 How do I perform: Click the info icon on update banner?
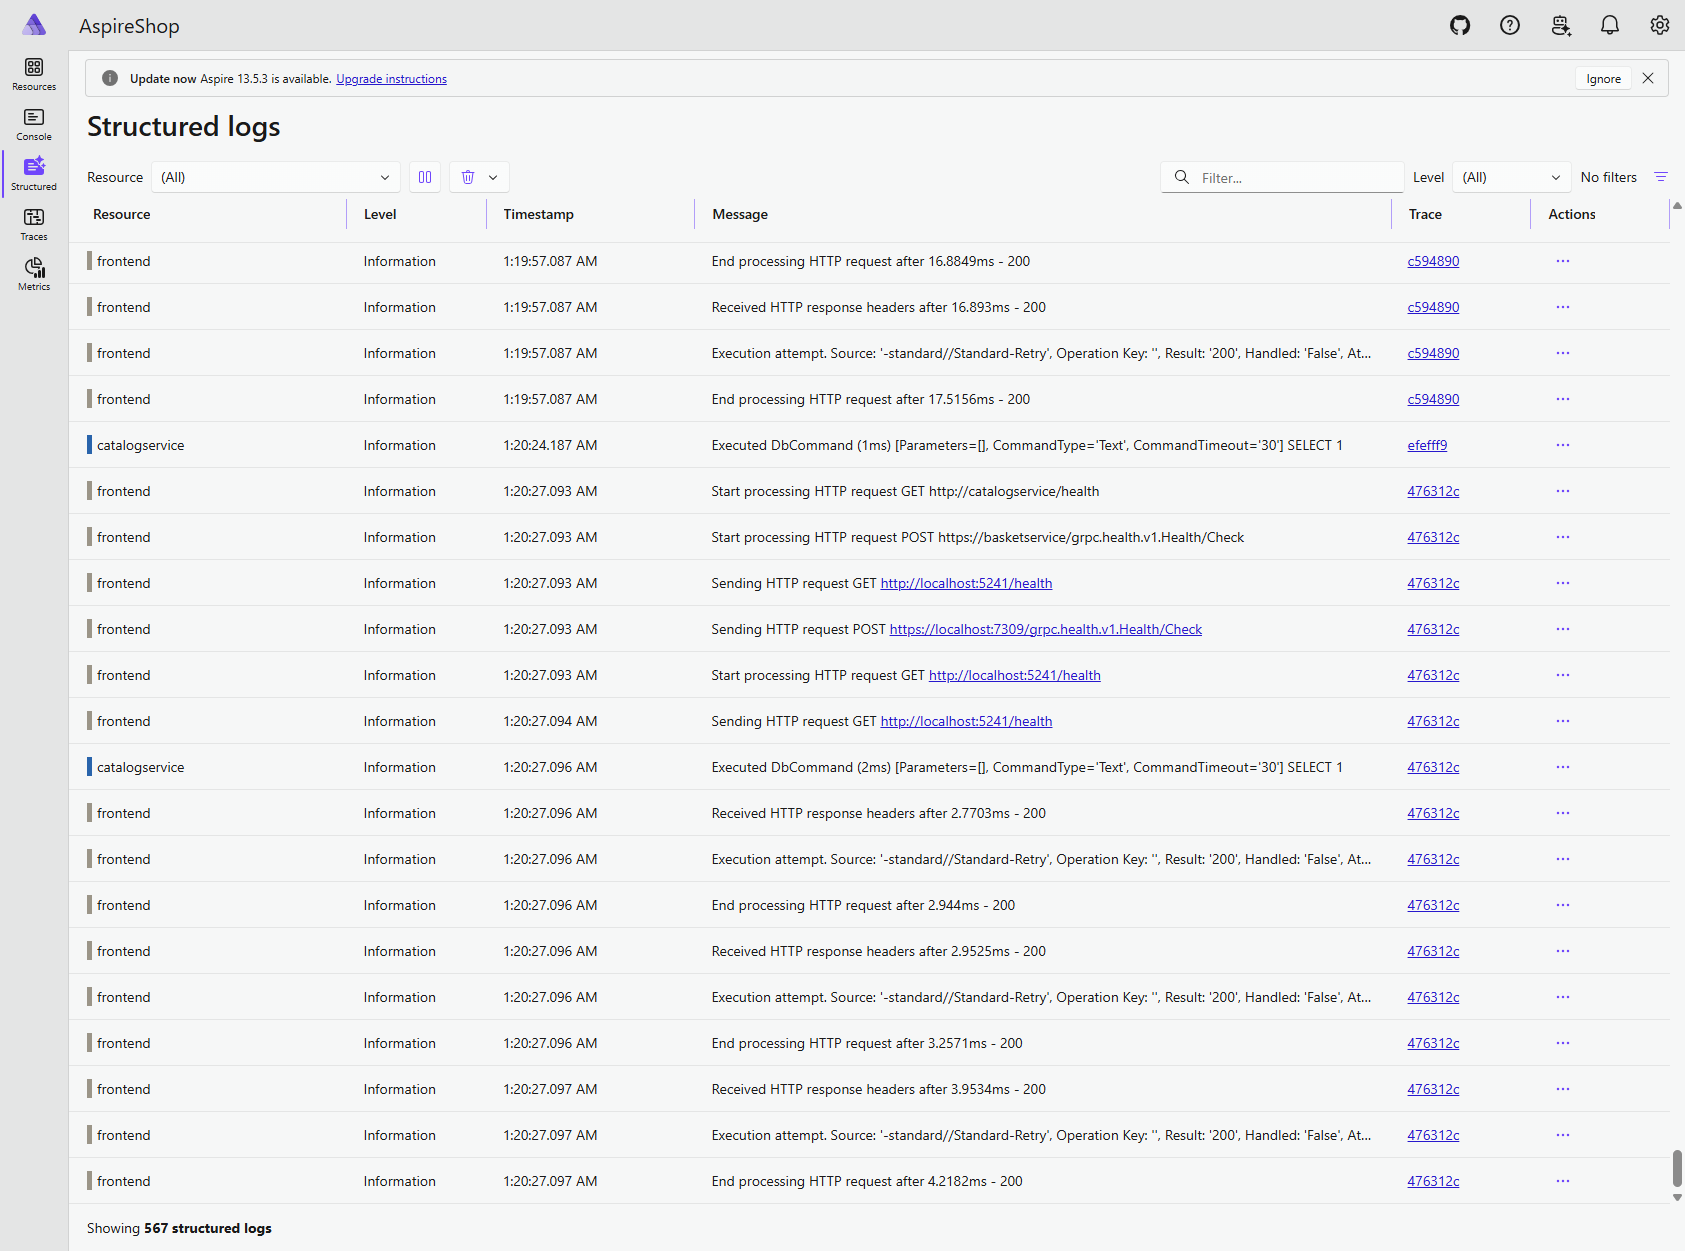click(110, 78)
